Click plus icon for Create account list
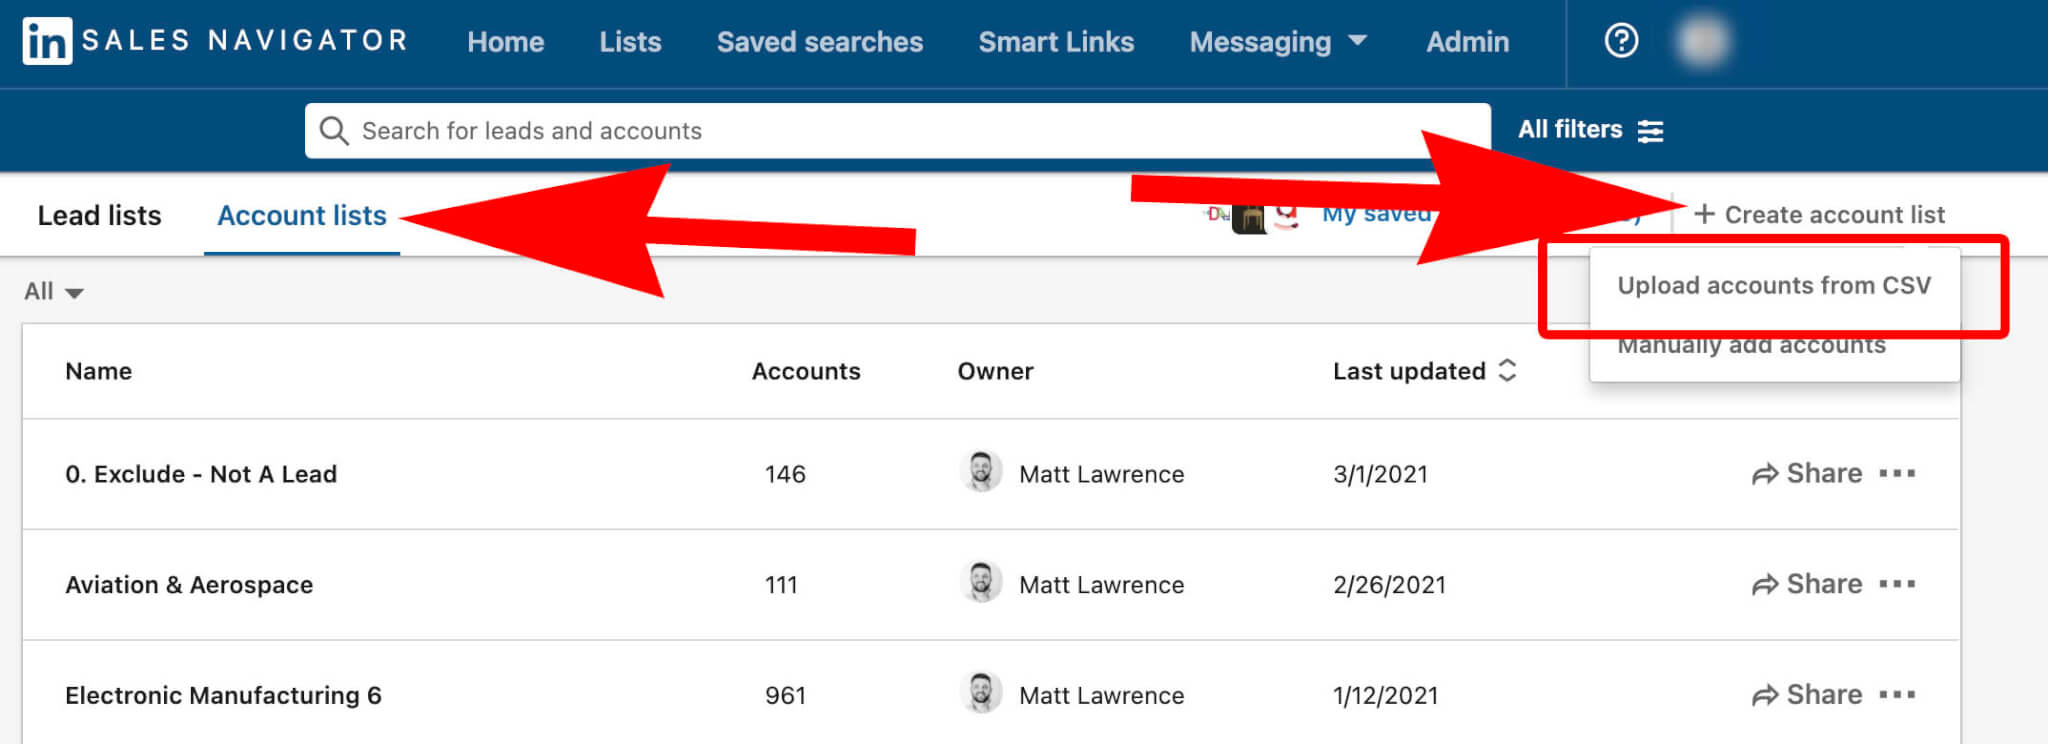Image resolution: width=2048 pixels, height=744 pixels. (x=1704, y=214)
